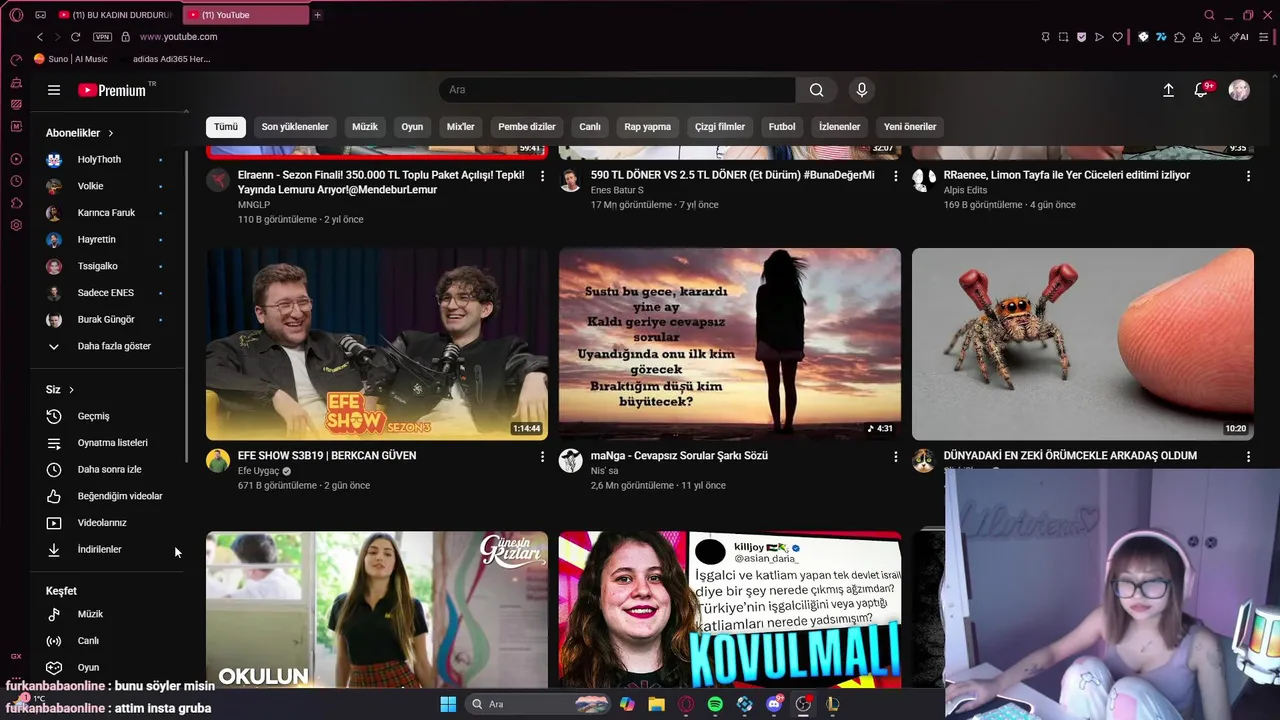Open options menu for 590 TL DÖNER video
This screenshot has width=1280, height=720.
tap(895, 176)
